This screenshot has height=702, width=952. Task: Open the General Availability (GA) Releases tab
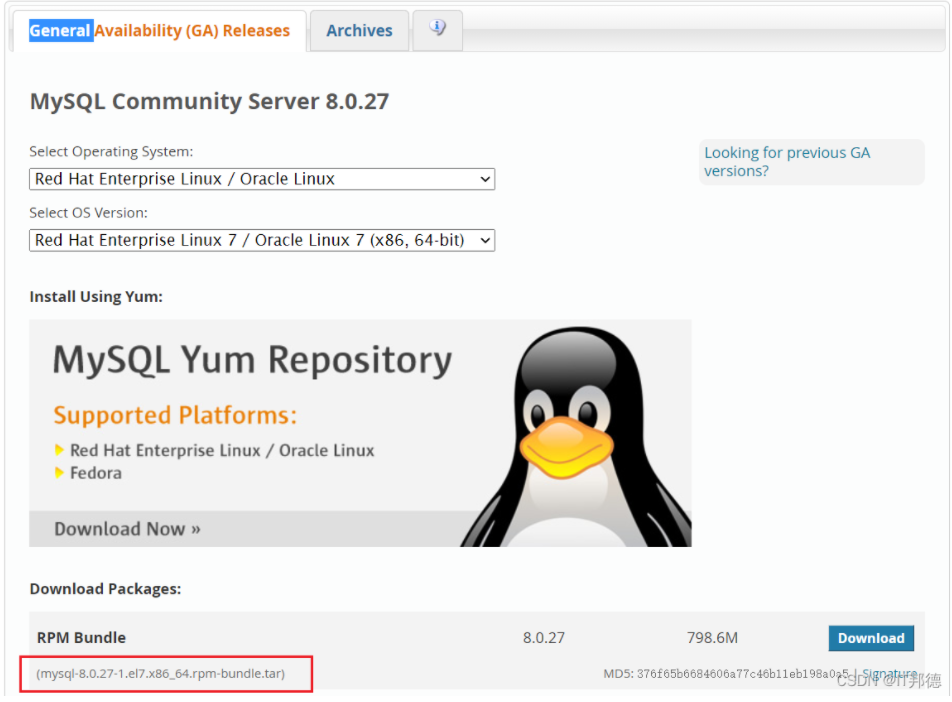pos(160,31)
